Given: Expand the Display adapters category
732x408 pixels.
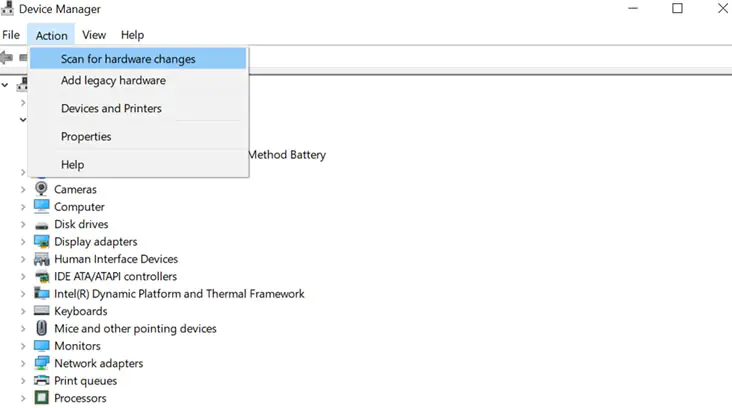Looking at the screenshot, I should coord(22,242).
